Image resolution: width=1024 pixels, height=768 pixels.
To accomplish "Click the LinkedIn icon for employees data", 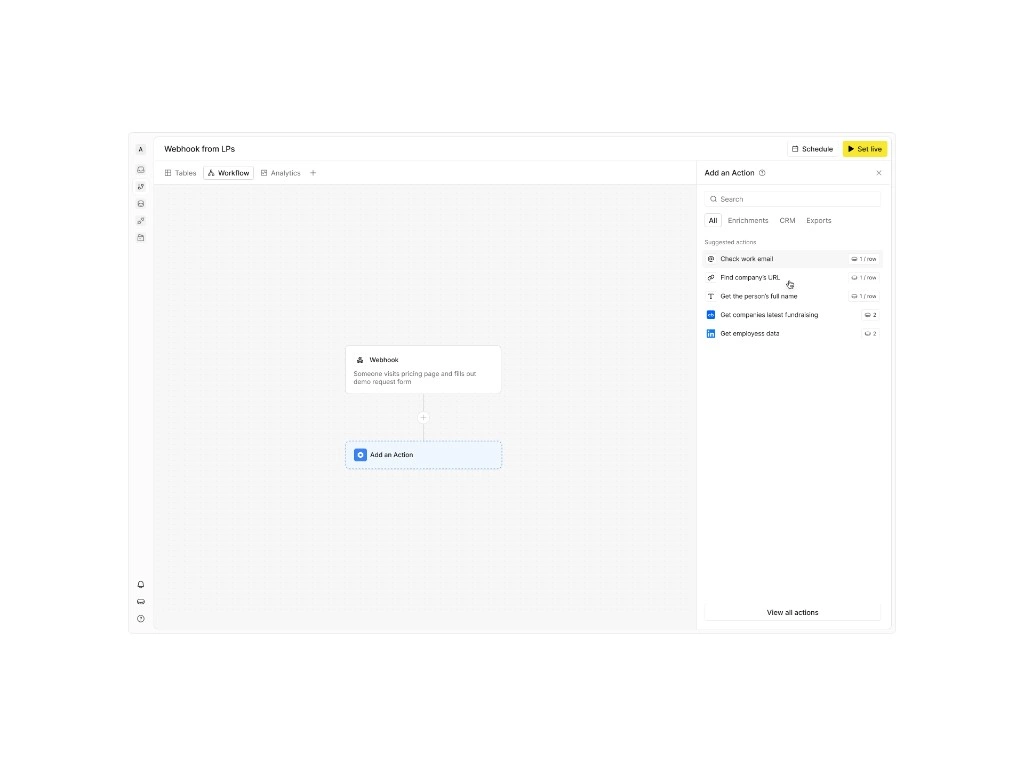I will coord(711,334).
